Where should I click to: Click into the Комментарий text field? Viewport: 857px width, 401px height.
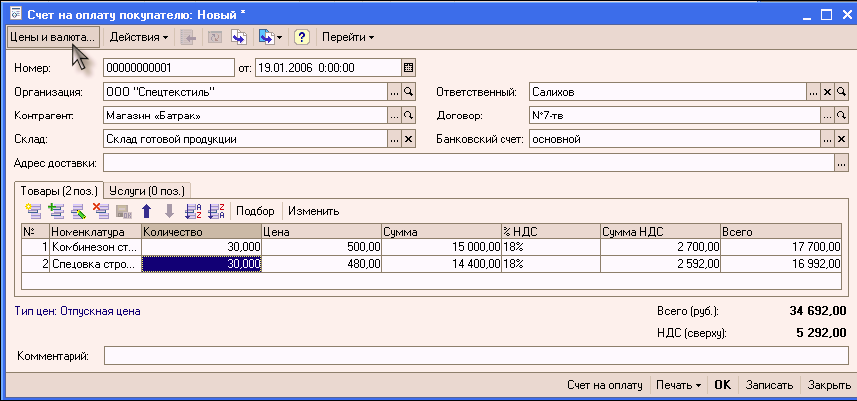pyautogui.click(x=476, y=356)
